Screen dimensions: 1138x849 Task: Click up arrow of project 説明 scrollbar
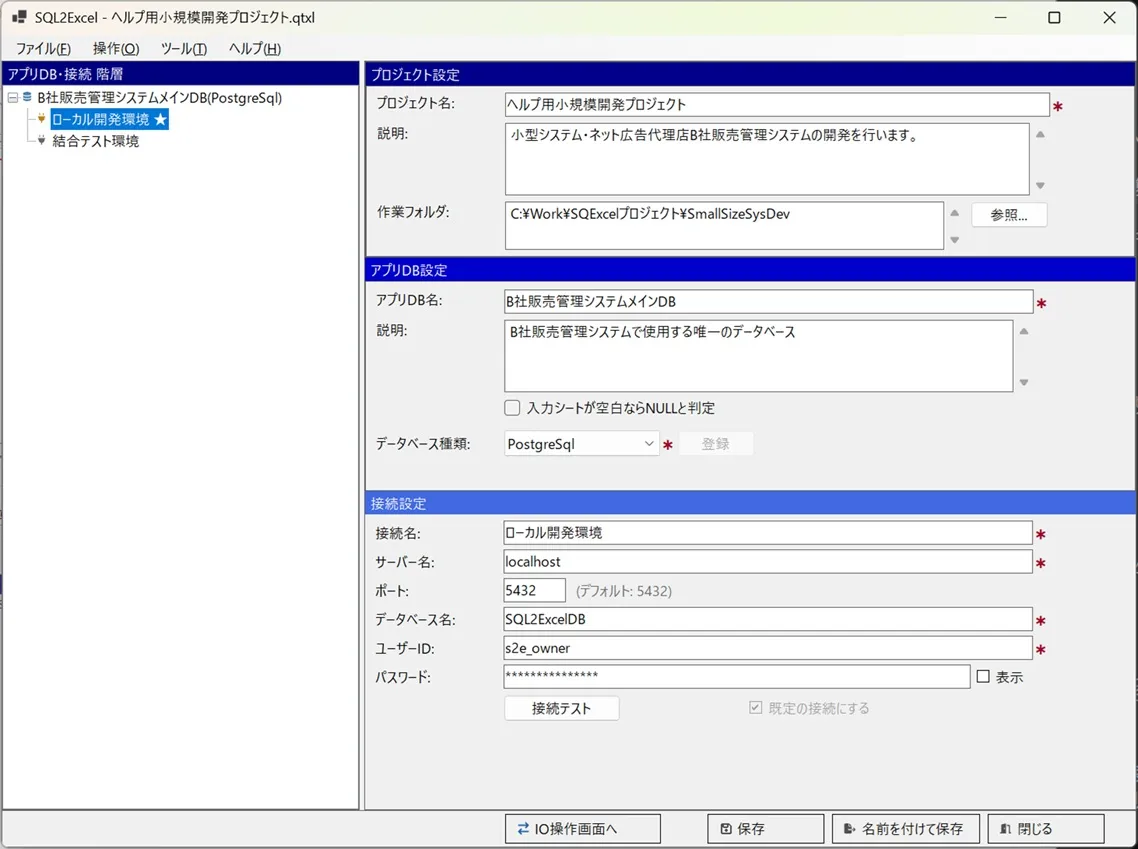click(1040, 135)
